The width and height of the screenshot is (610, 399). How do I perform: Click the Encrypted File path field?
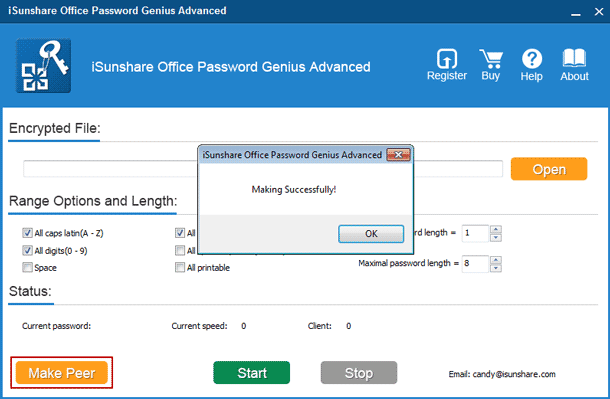pos(263,169)
